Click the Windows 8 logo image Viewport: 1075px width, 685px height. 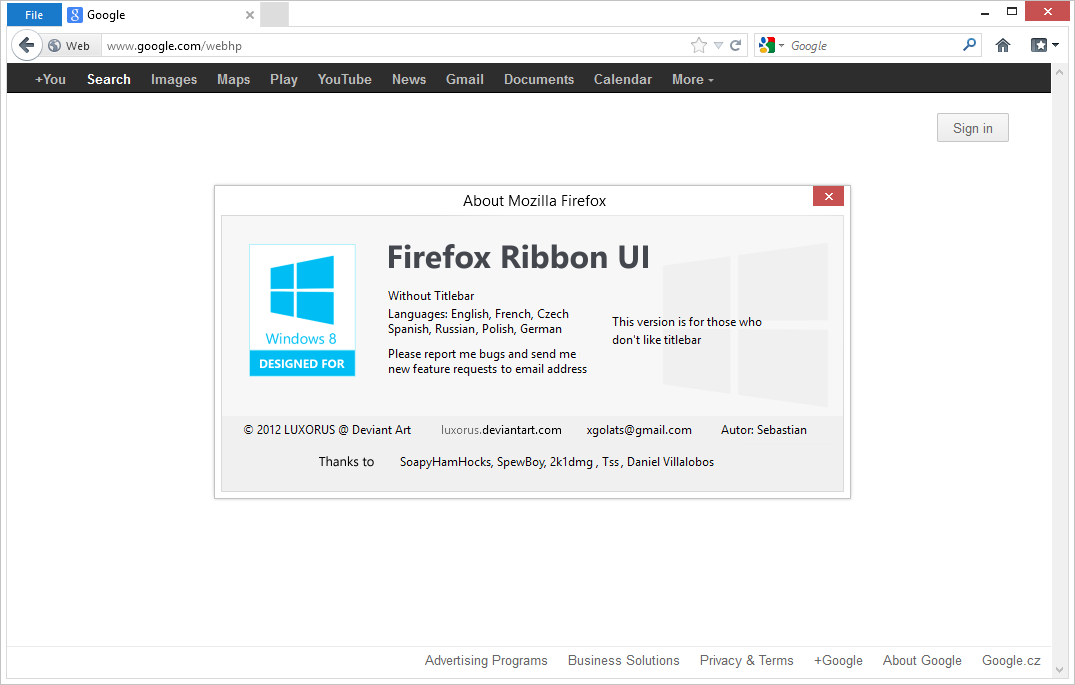(302, 310)
